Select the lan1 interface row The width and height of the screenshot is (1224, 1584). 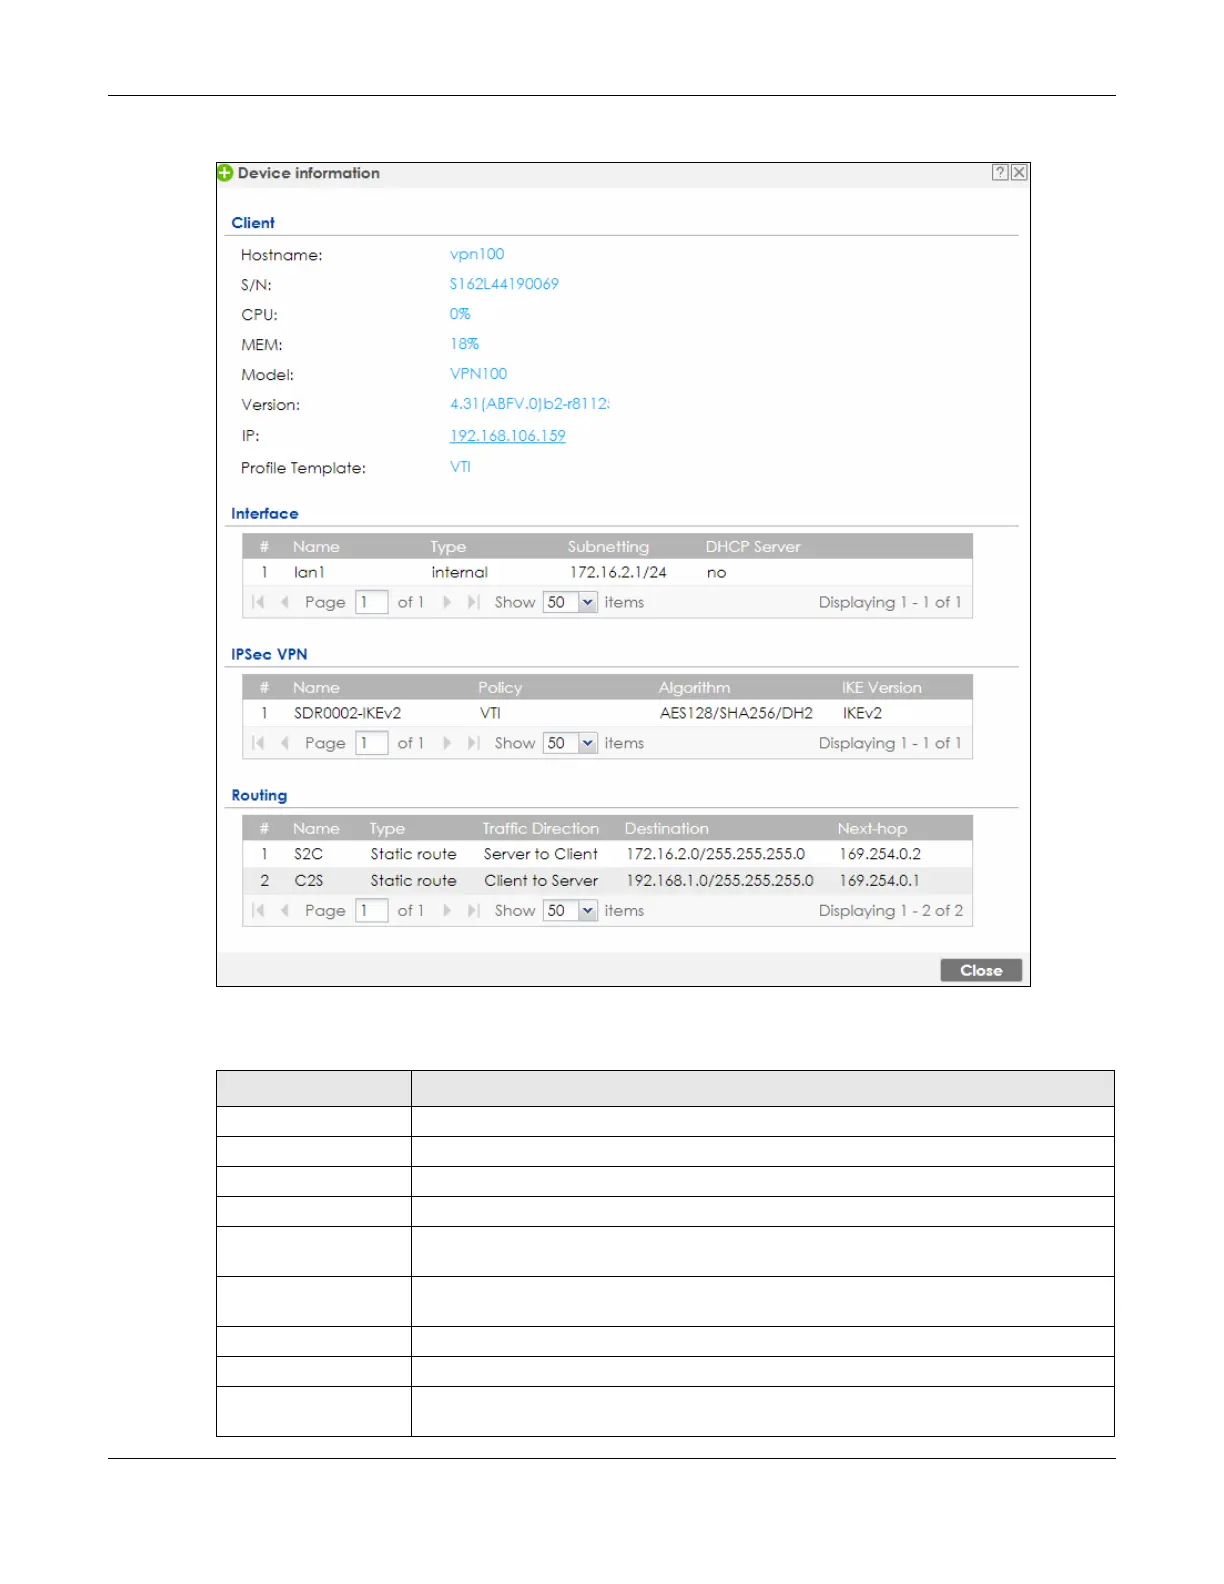607,572
